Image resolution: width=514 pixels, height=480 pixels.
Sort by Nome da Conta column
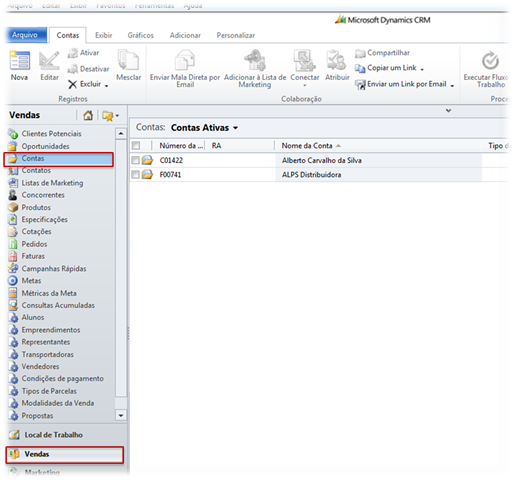click(x=307, y=146)
